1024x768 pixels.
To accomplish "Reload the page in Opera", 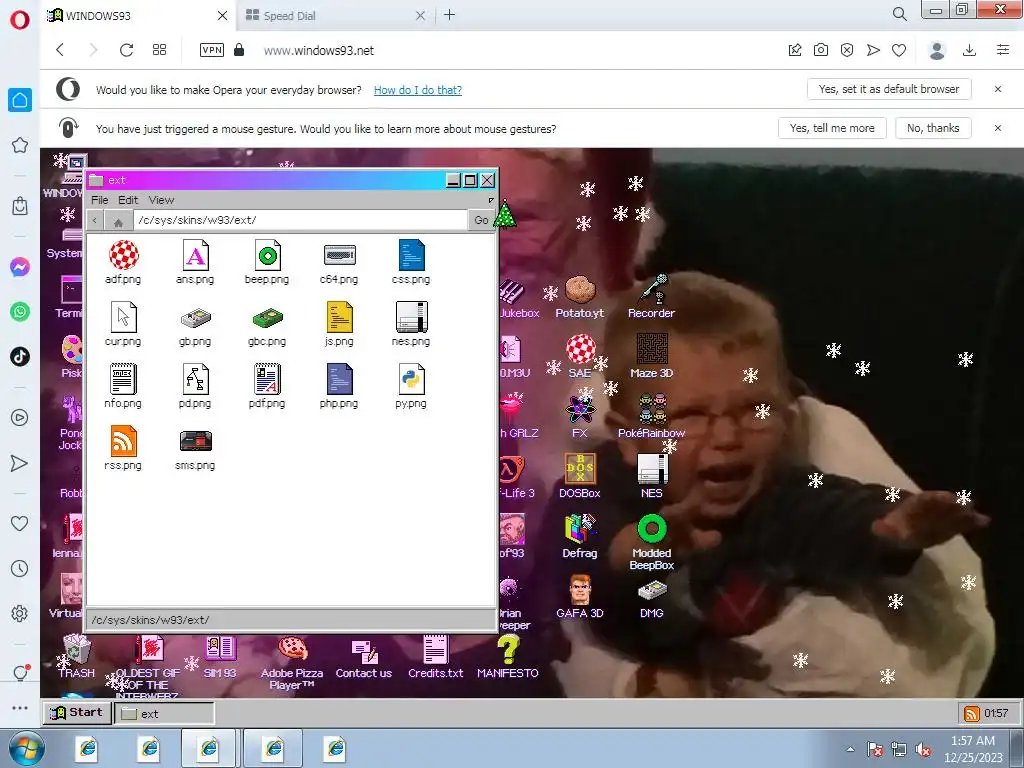I will (126, 50).
